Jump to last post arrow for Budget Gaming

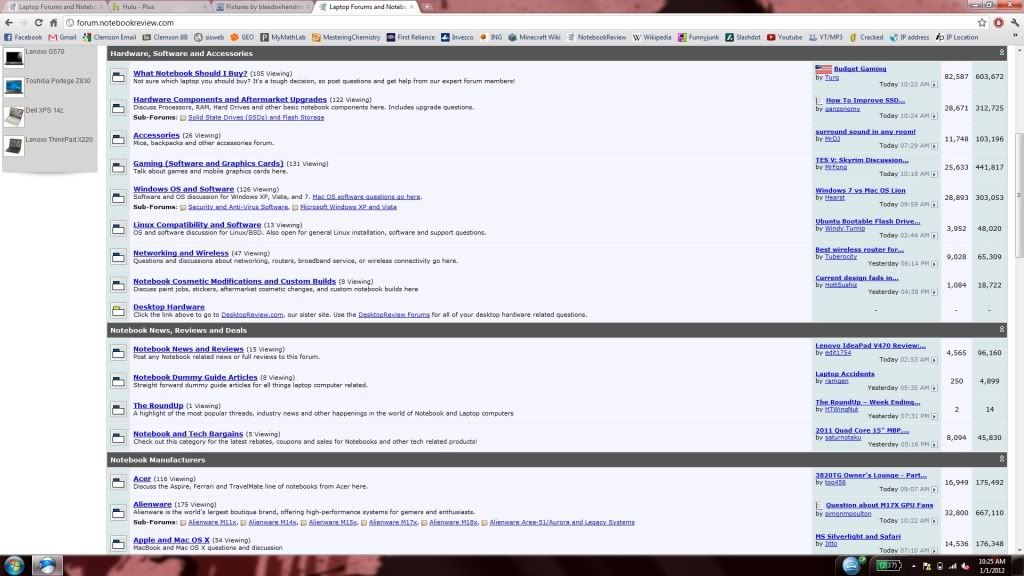pyautogui.click(x=935, y=85)
